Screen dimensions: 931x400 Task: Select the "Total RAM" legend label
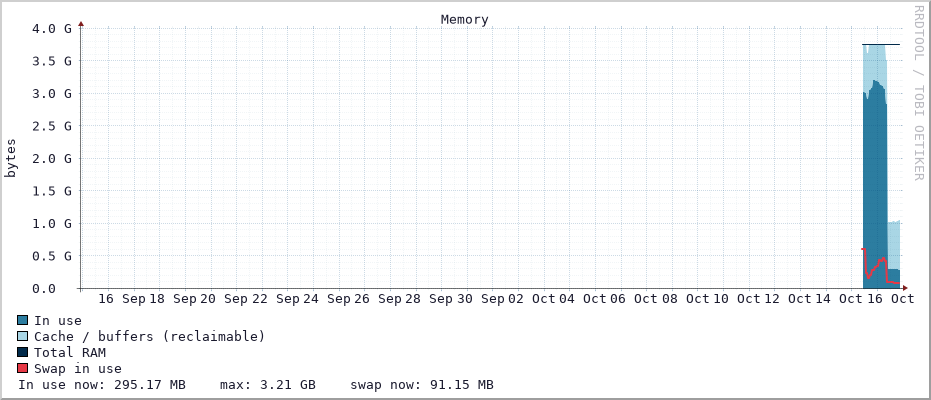click(69, 353)
